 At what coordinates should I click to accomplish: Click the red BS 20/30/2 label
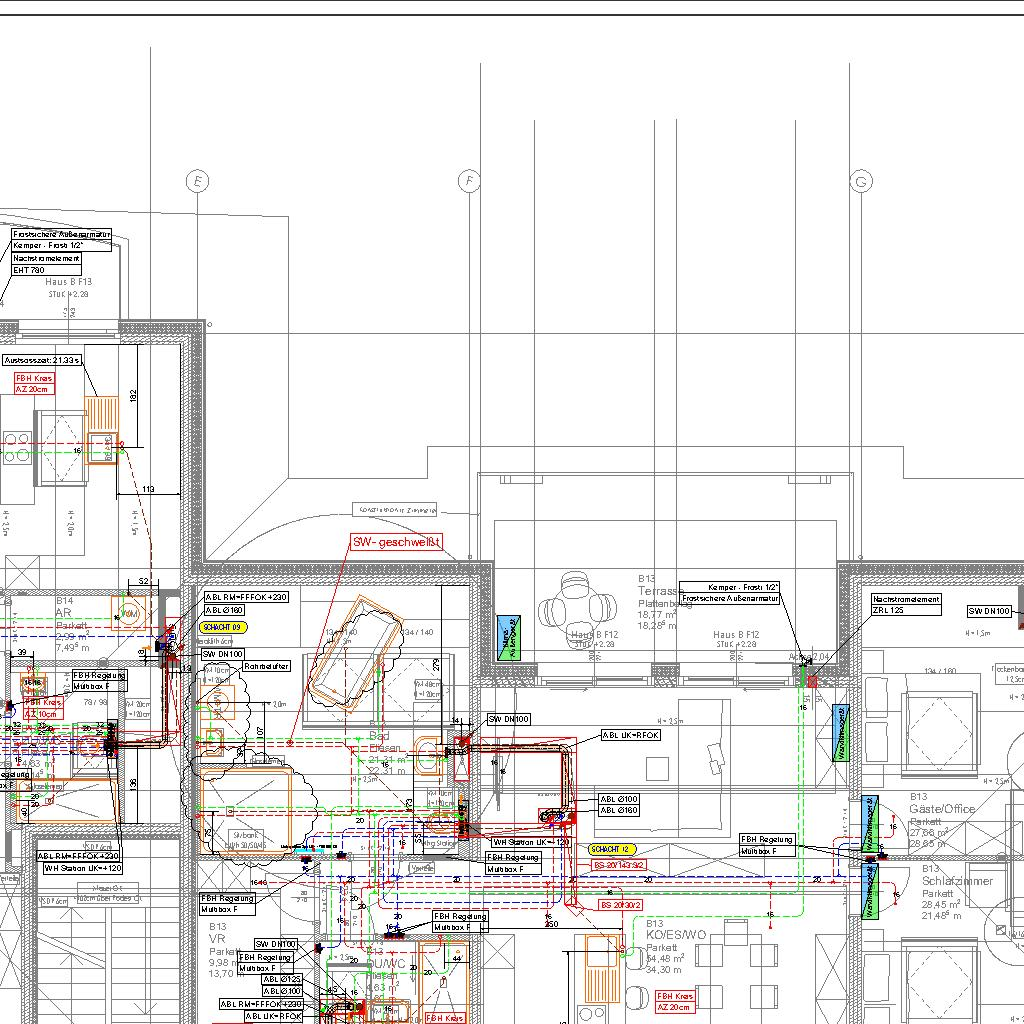pos(620,904)
